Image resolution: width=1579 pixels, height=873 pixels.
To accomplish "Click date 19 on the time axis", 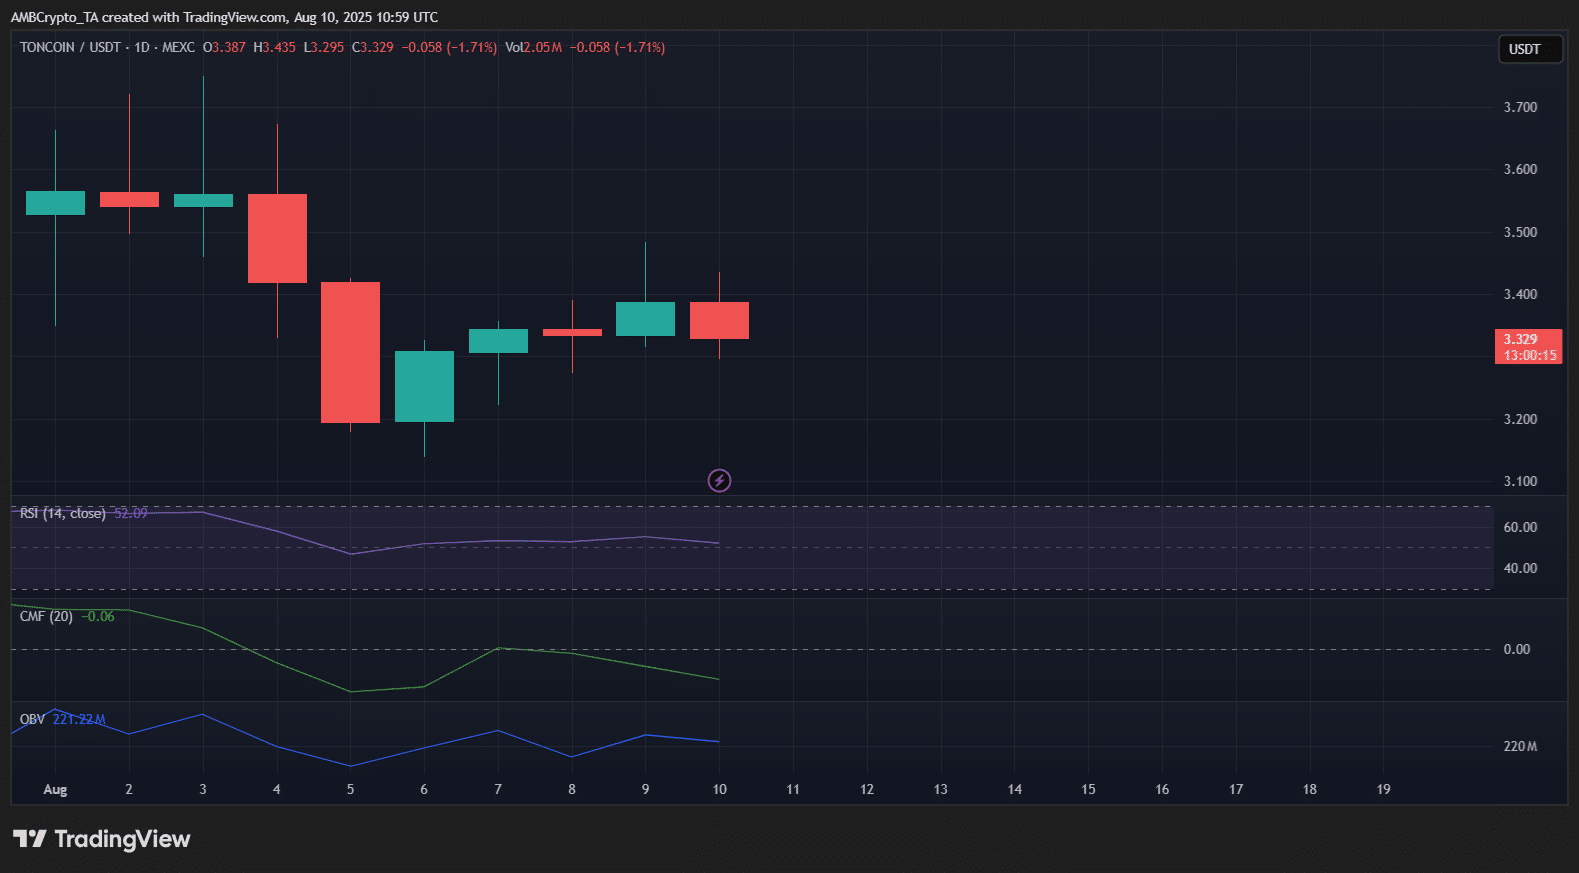I will click(1383, 789).
